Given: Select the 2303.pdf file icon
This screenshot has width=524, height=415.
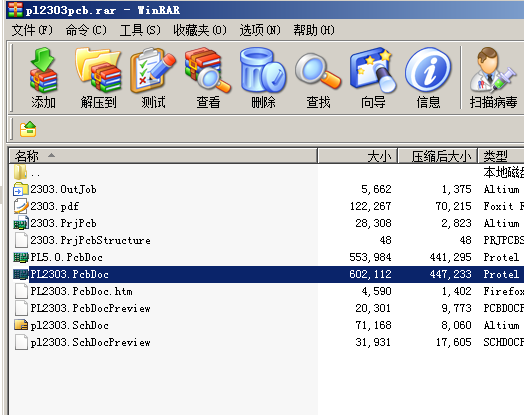Looking at the screenshot, I should (21, 206).
